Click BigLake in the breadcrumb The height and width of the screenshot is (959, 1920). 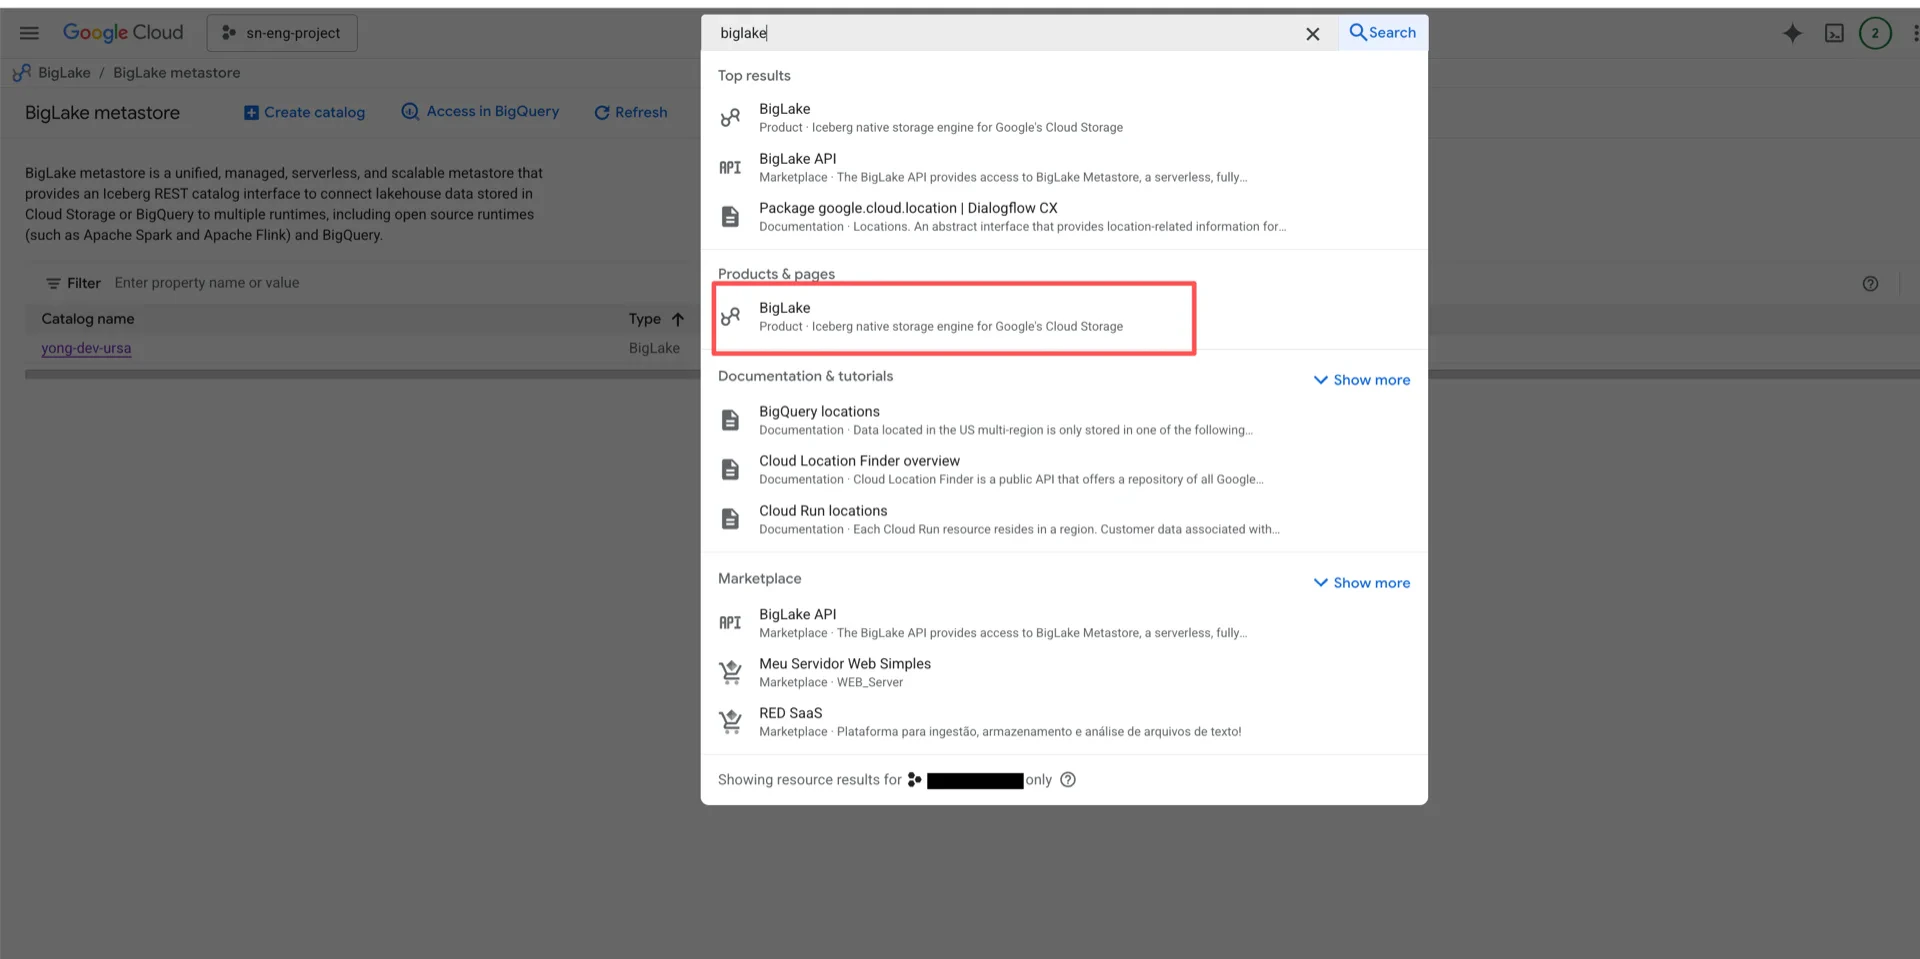[x=64, y=73]
